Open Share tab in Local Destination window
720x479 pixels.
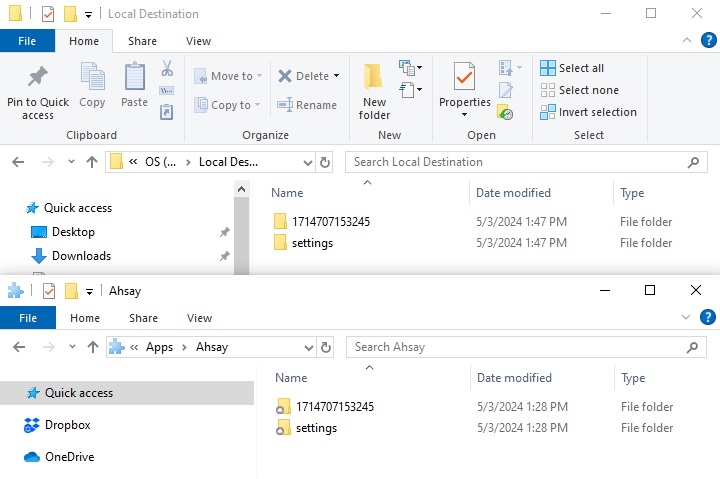point(142,41)
